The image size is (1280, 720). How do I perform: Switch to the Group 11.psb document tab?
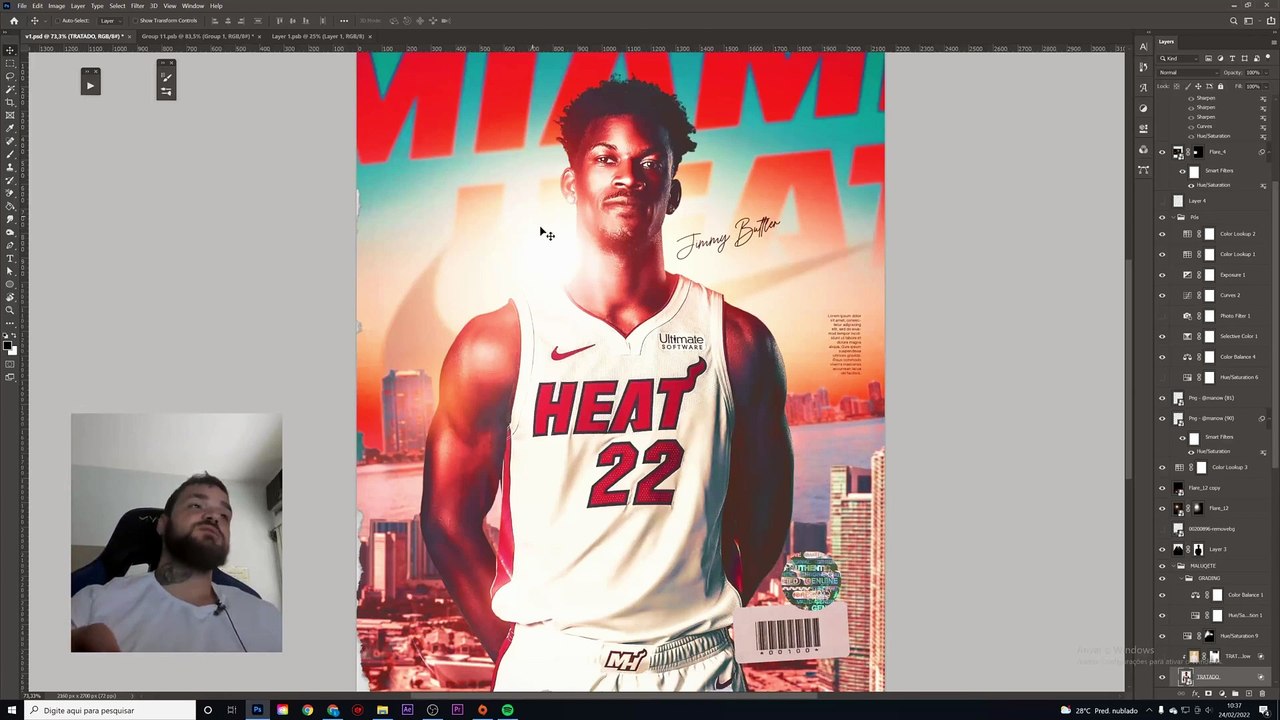coord(196,36)
